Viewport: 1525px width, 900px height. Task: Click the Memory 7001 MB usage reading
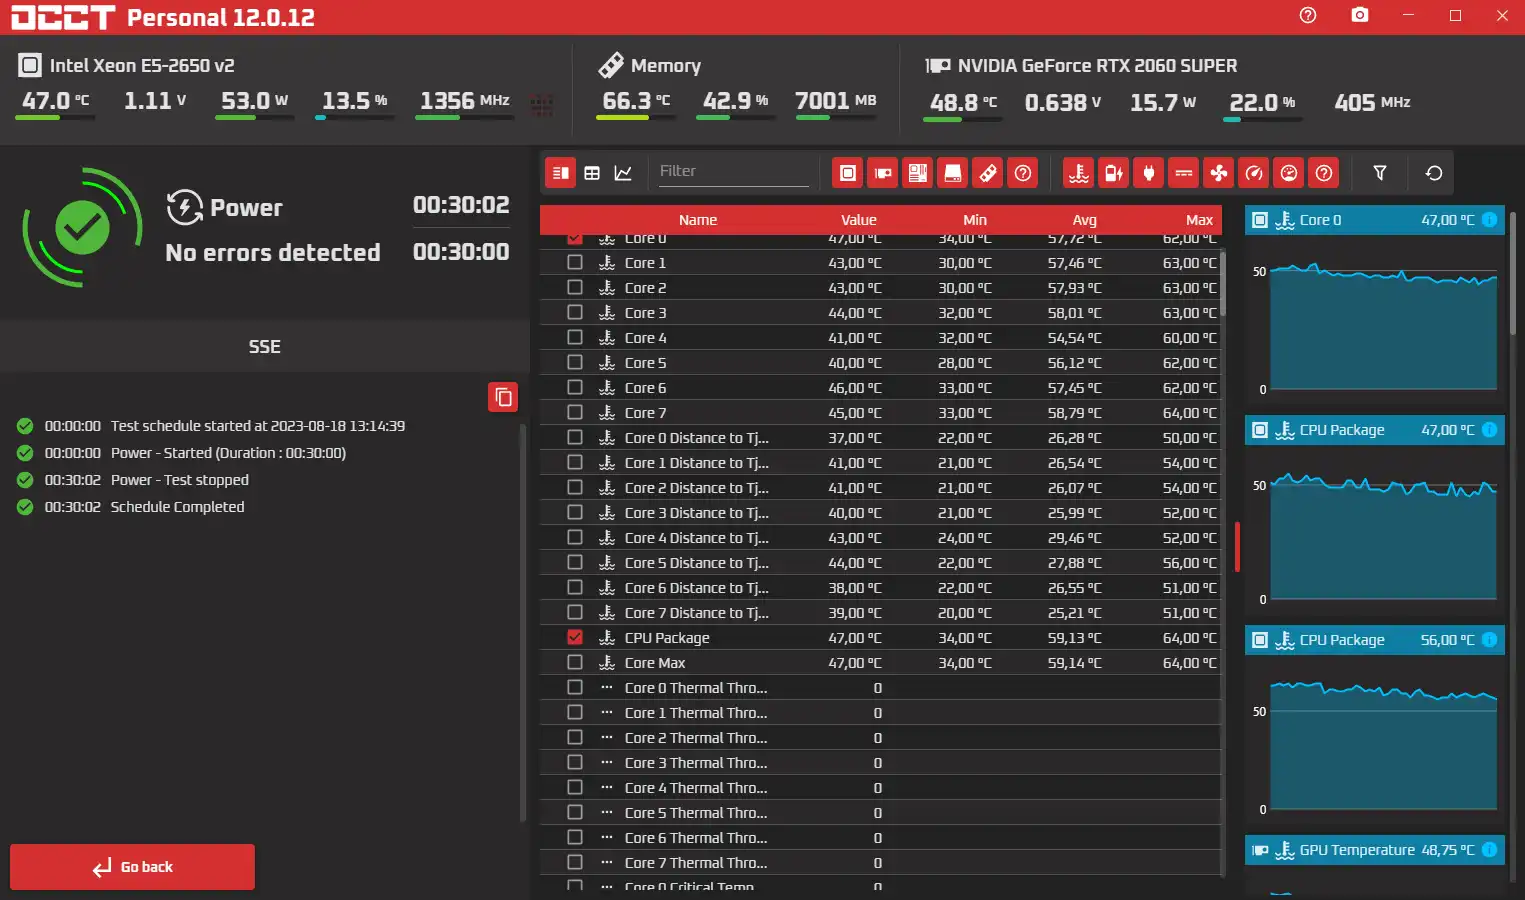pos(835,101)
